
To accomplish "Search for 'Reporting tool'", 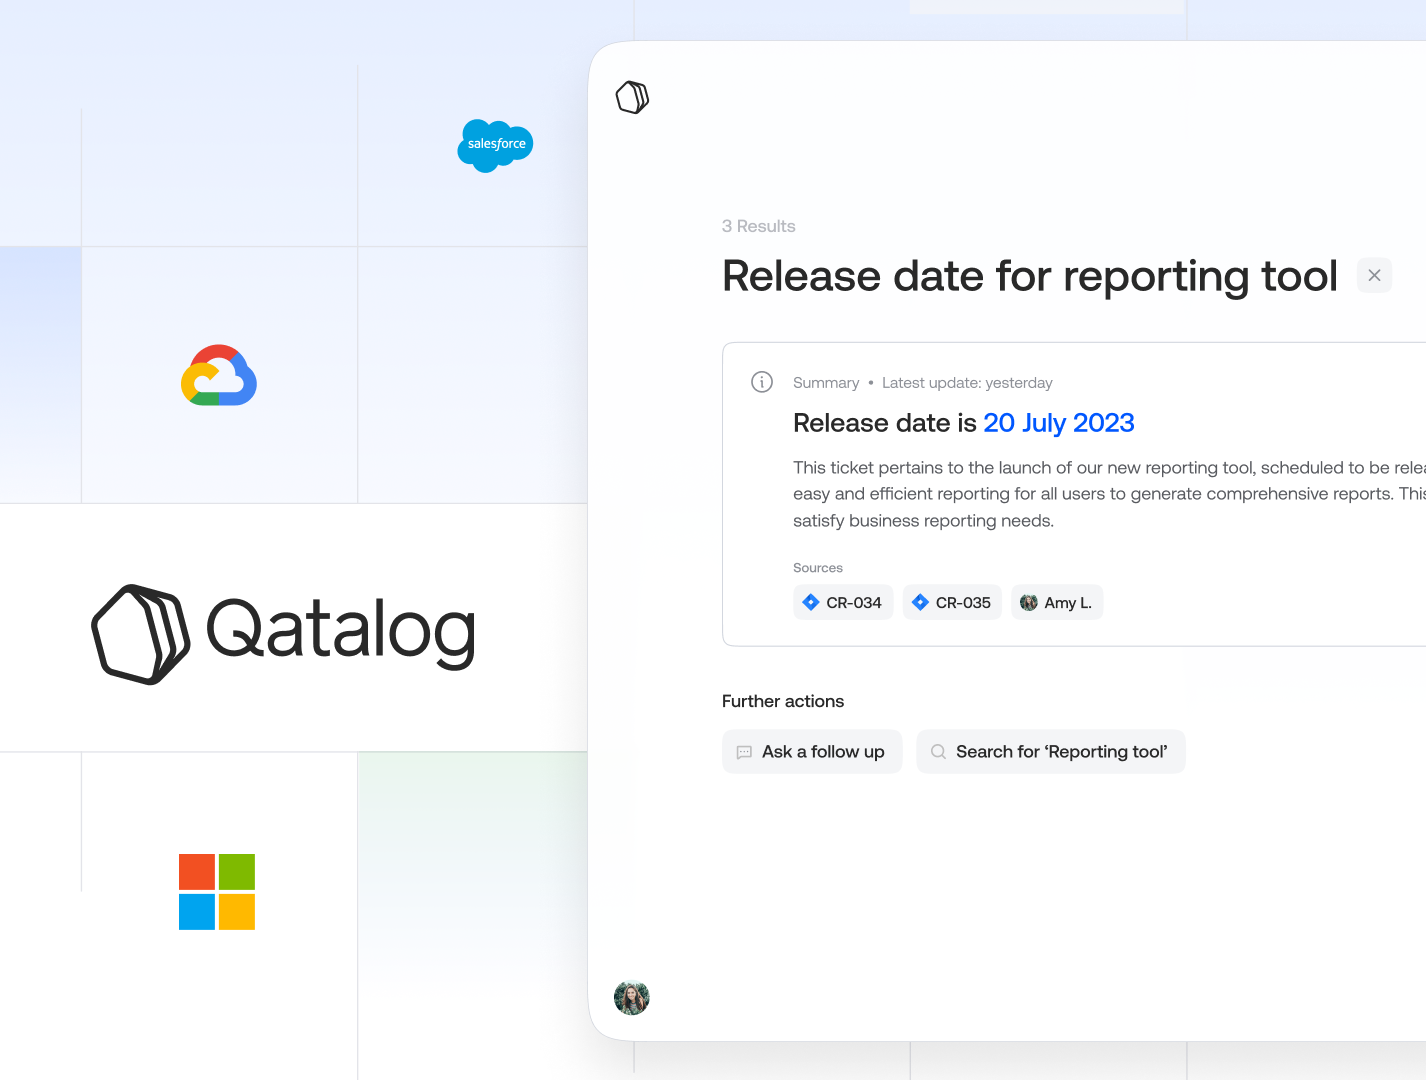I will (1050, 751).
